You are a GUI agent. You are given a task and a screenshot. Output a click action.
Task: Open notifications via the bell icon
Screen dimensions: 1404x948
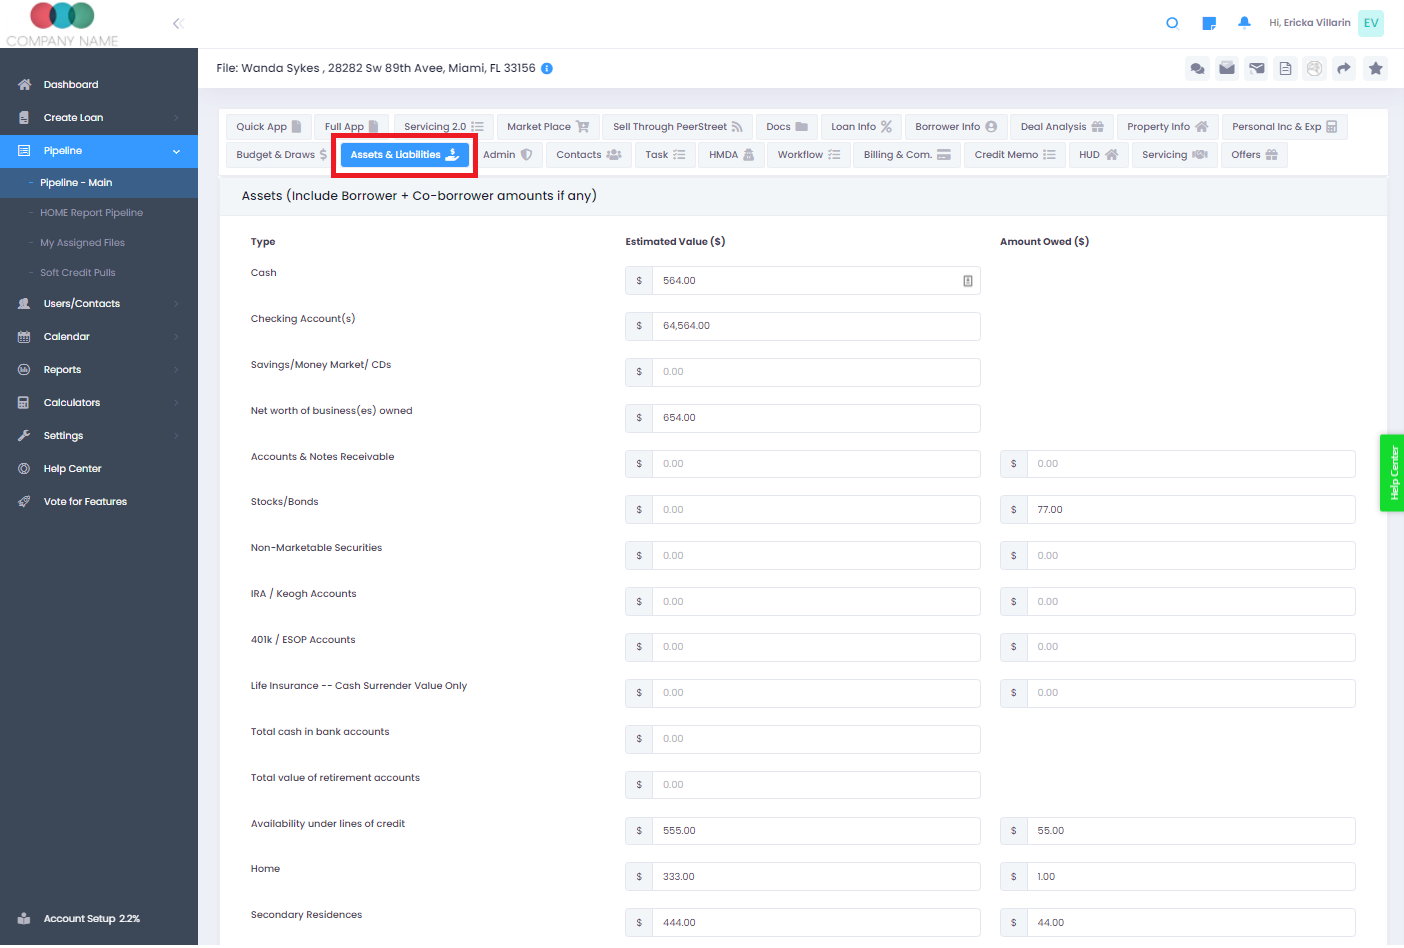(x=1244, y=22)
